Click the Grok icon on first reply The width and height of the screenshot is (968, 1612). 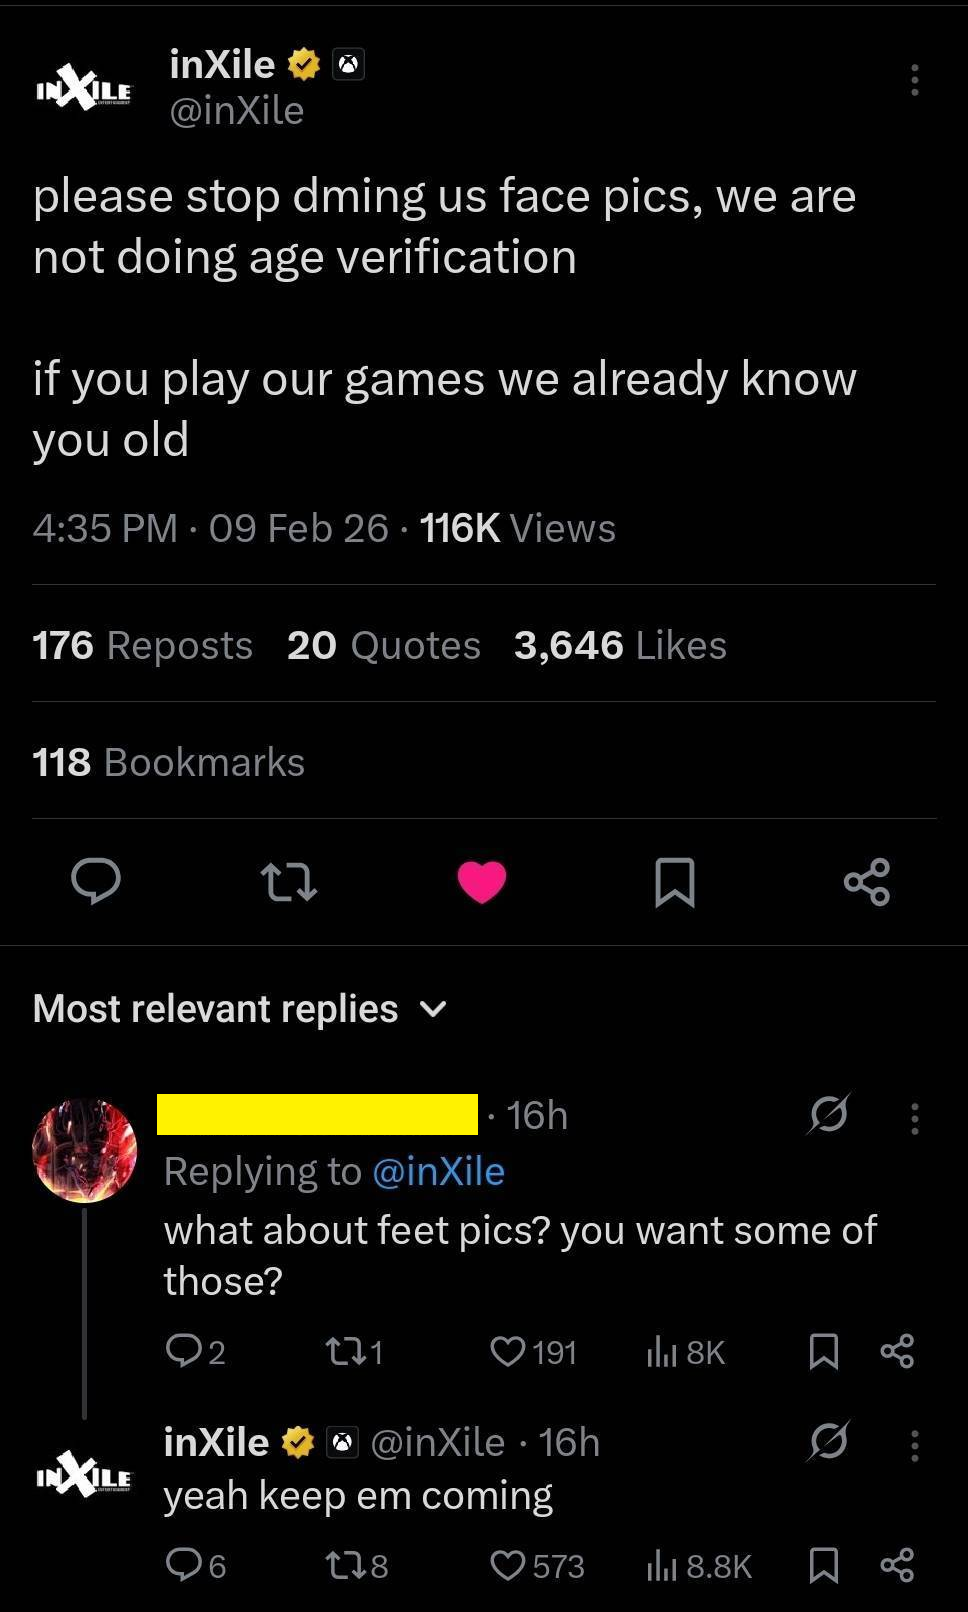click(828, 1113)
